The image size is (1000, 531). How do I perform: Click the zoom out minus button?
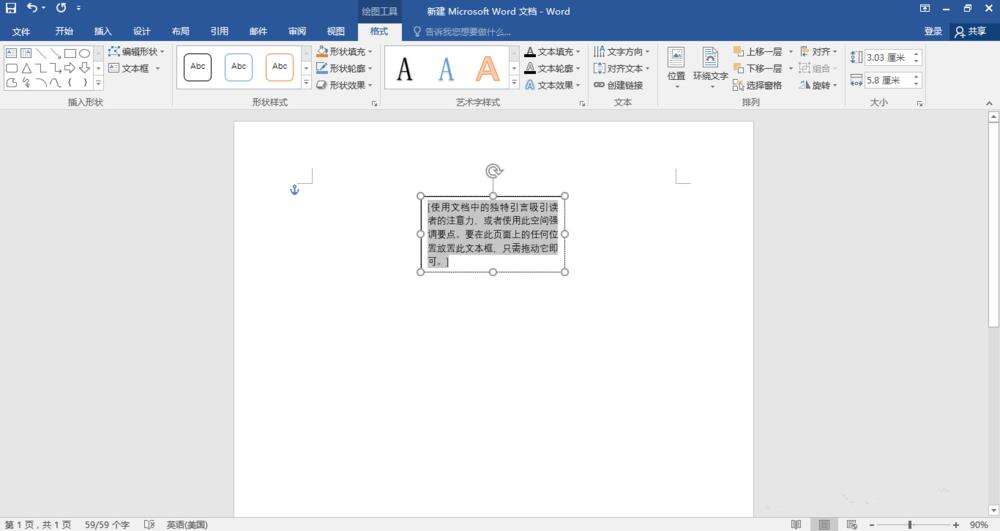coord(872,525)
